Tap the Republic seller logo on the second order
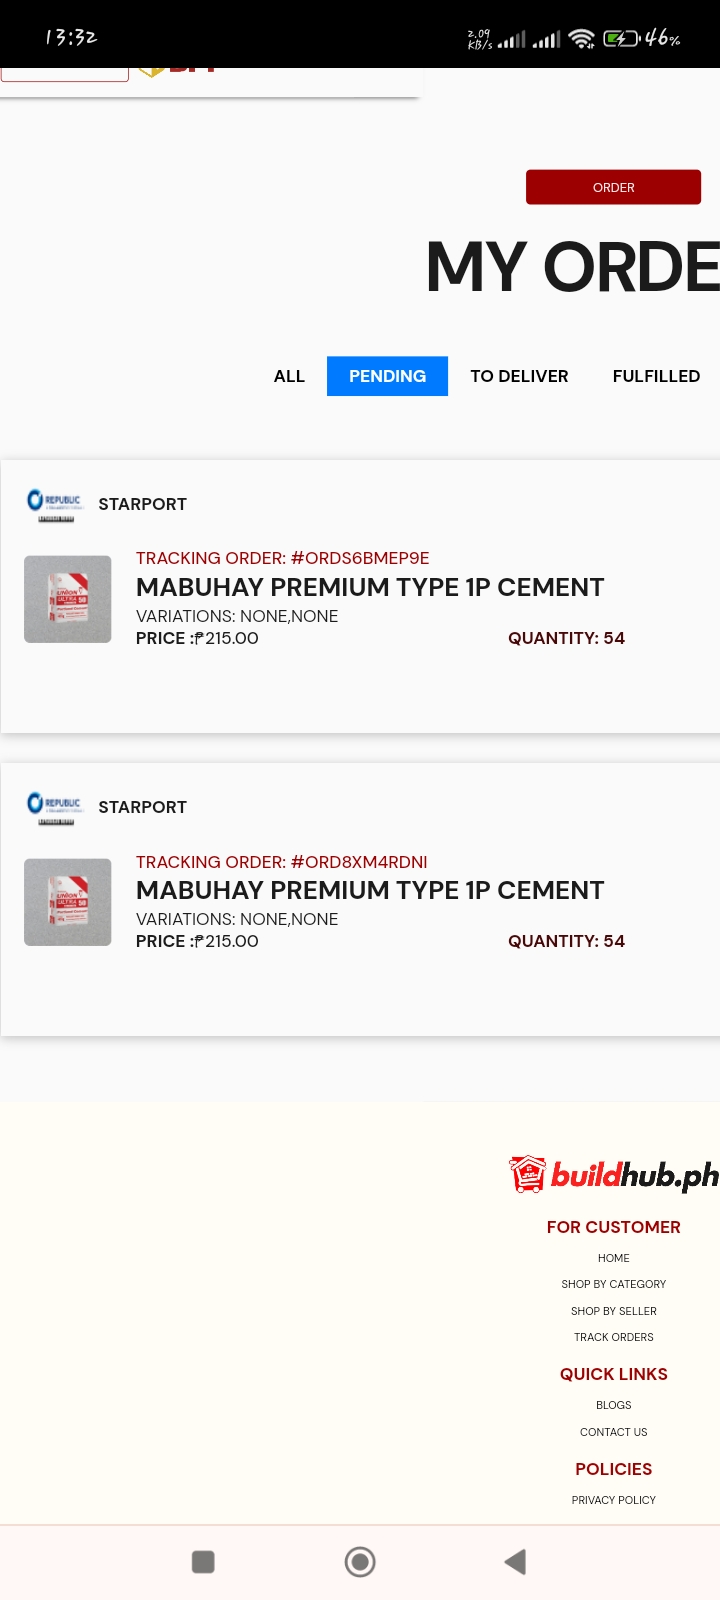Image resolution: width=720 pixels, height=1600 pixels. tap(54, 807)
